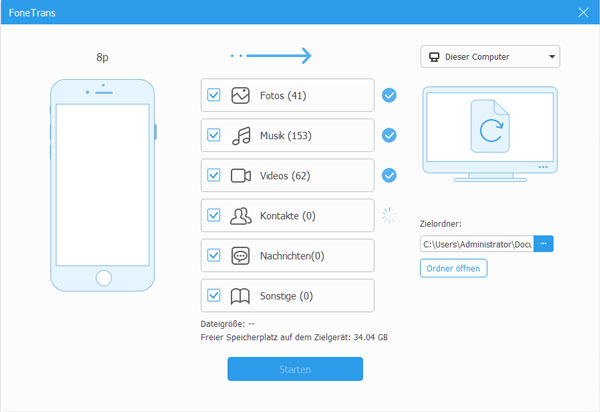600x412 pixels.
Task: Click the Kontakte people icon
Action: pyautogui.click(x=240, y=216)
